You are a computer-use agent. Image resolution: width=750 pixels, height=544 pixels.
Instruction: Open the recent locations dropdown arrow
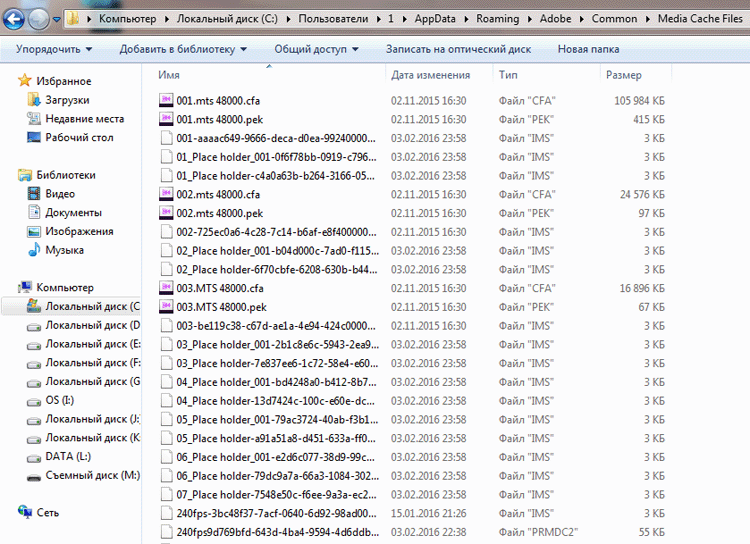56,20
